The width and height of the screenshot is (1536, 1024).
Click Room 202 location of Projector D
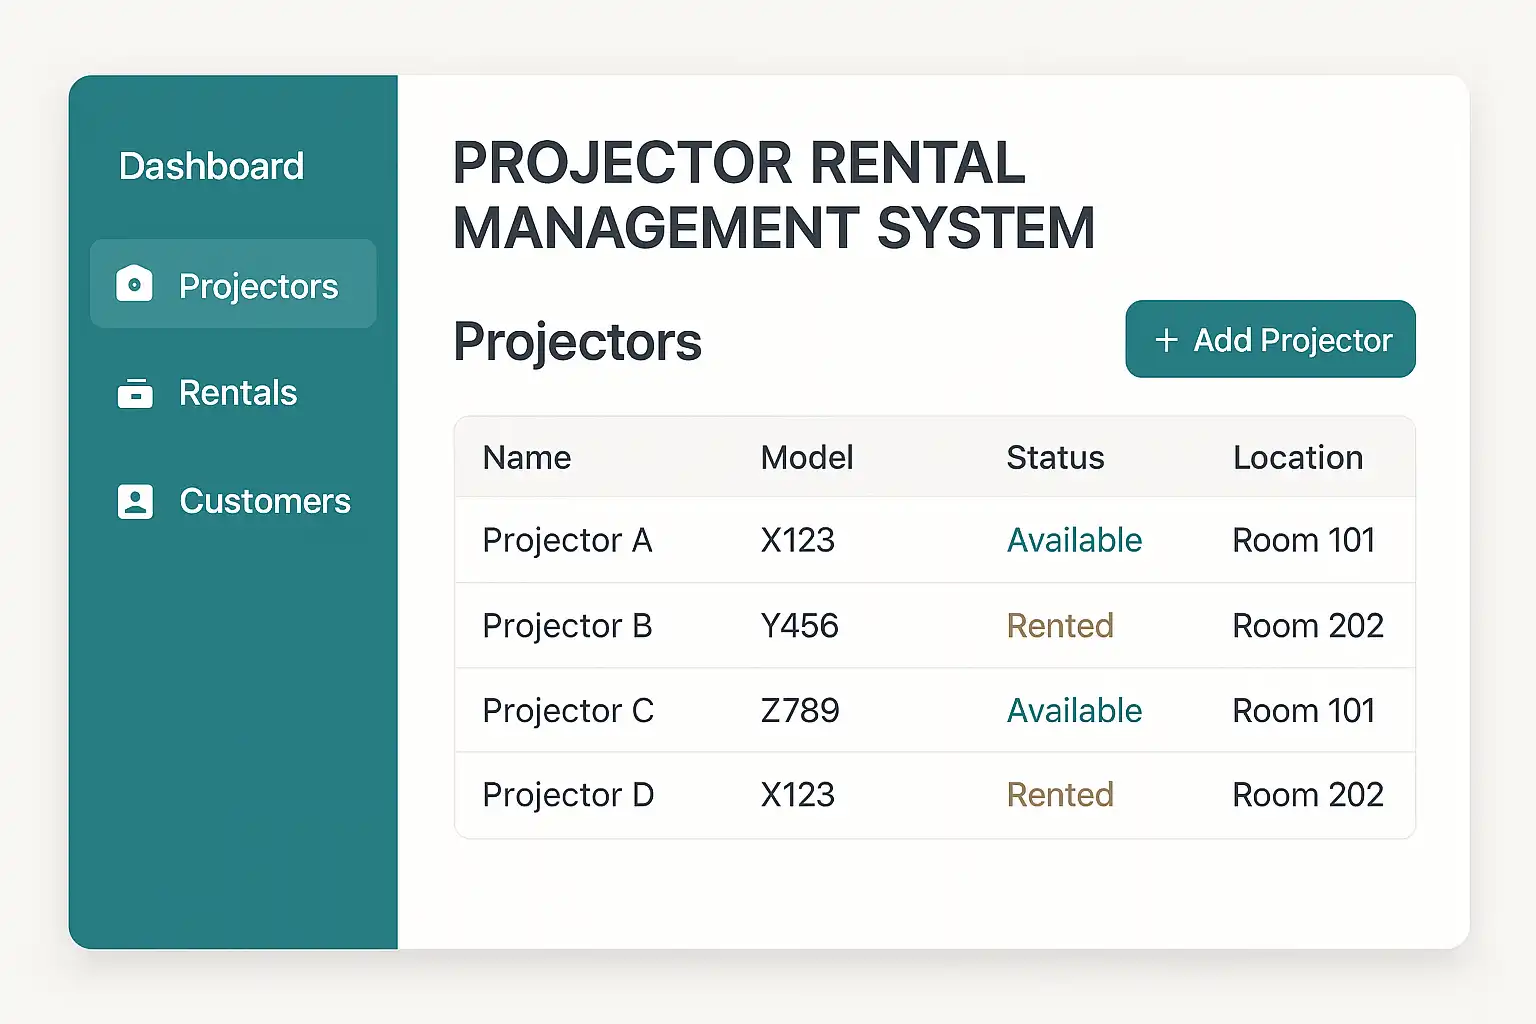click(1308, 795)
